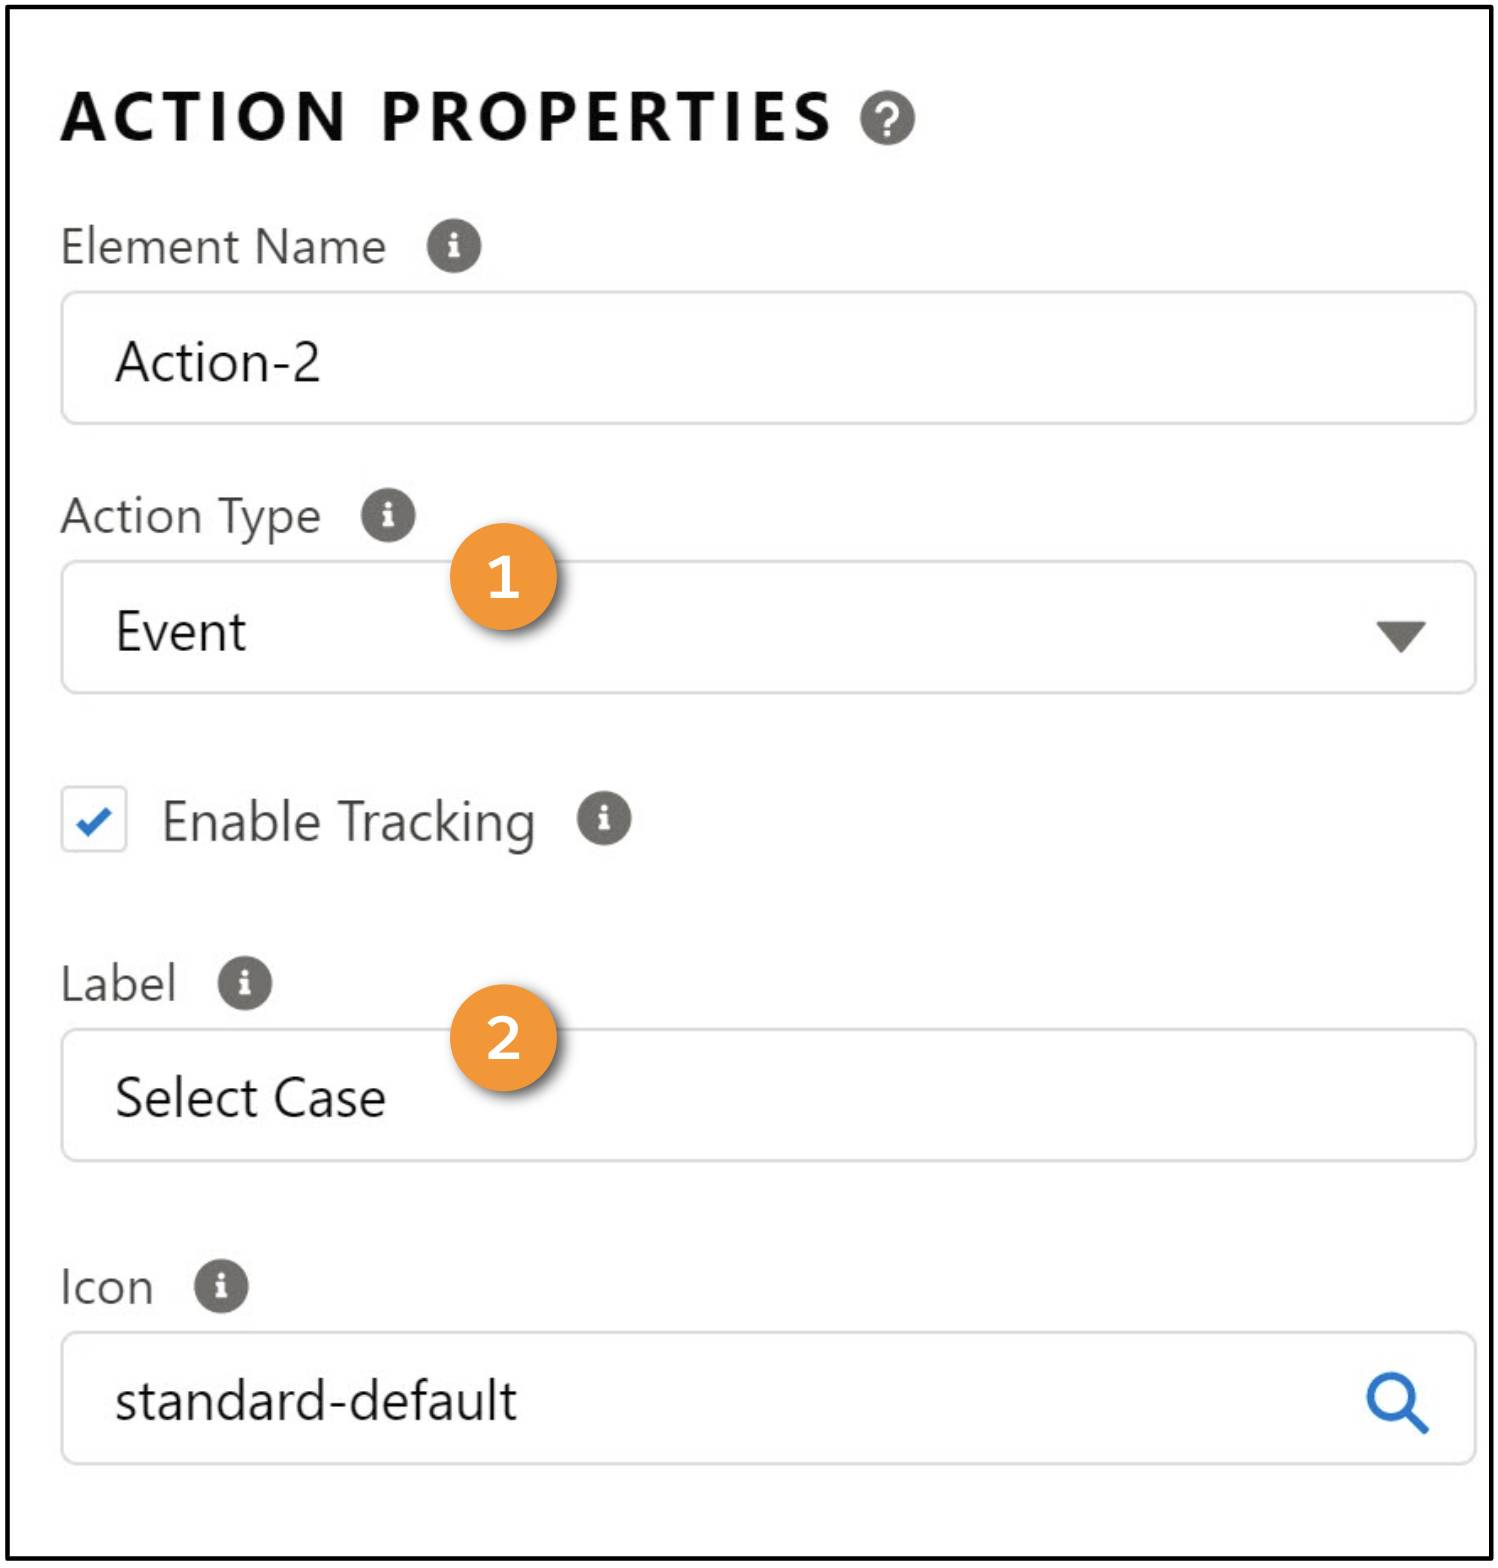Click info icon next to Element Name
1498x1568 pixels.
(454, 246)
